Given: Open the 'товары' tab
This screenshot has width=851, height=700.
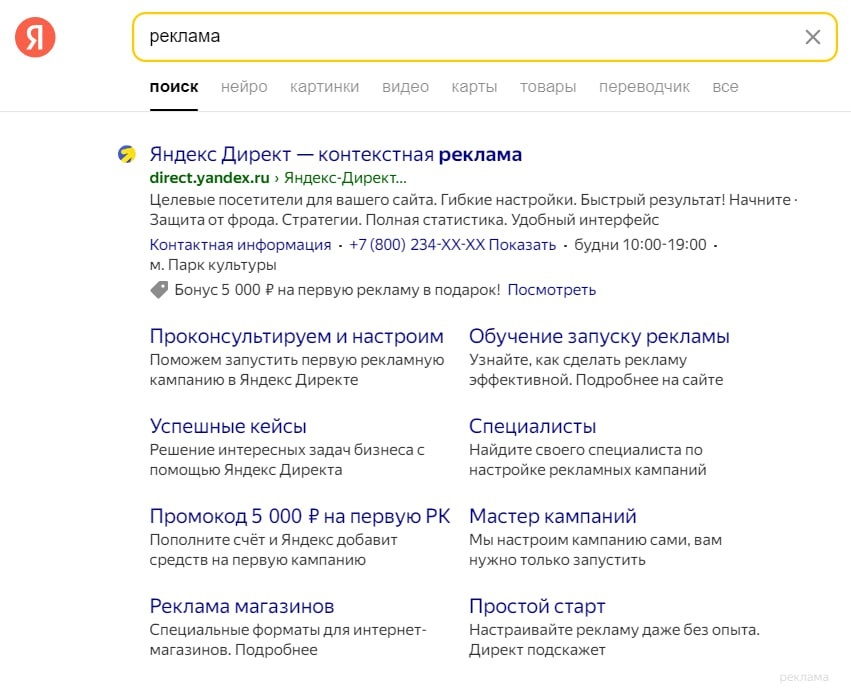Looking at the screenshot, I should pos(547,87).
